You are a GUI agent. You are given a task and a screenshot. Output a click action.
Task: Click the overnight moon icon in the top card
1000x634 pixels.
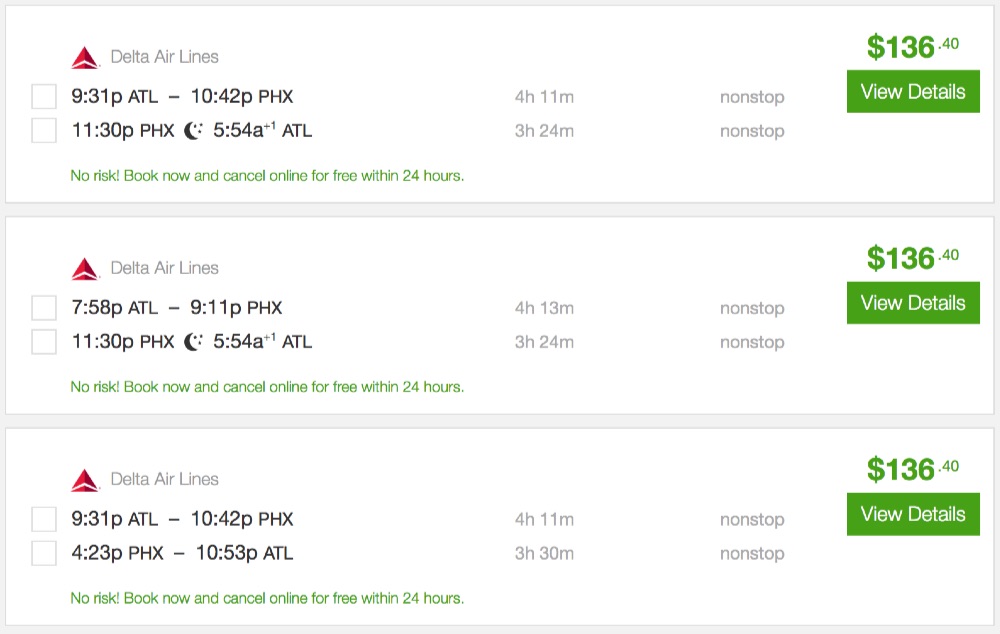tap(194, 130)
